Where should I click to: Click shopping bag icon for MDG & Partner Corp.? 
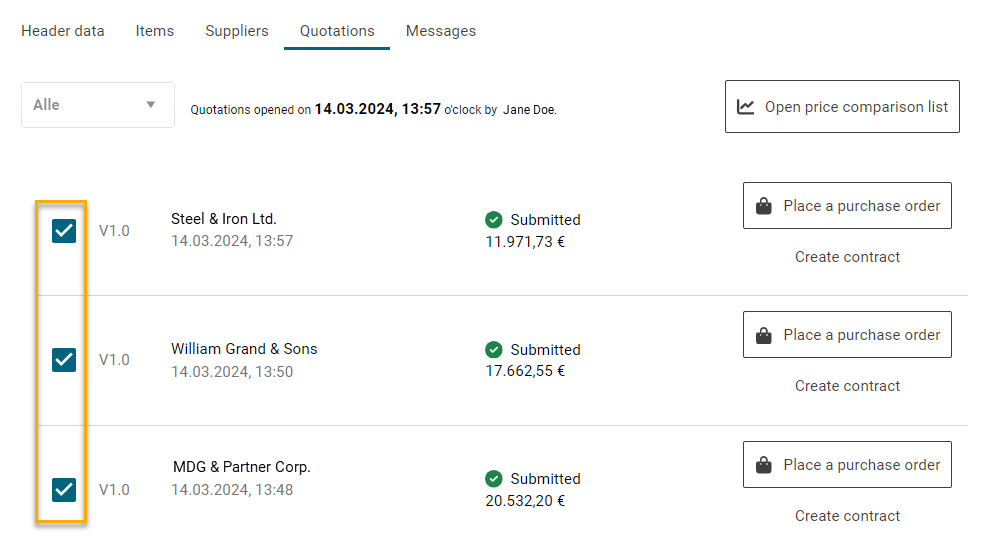coord(764,465)
